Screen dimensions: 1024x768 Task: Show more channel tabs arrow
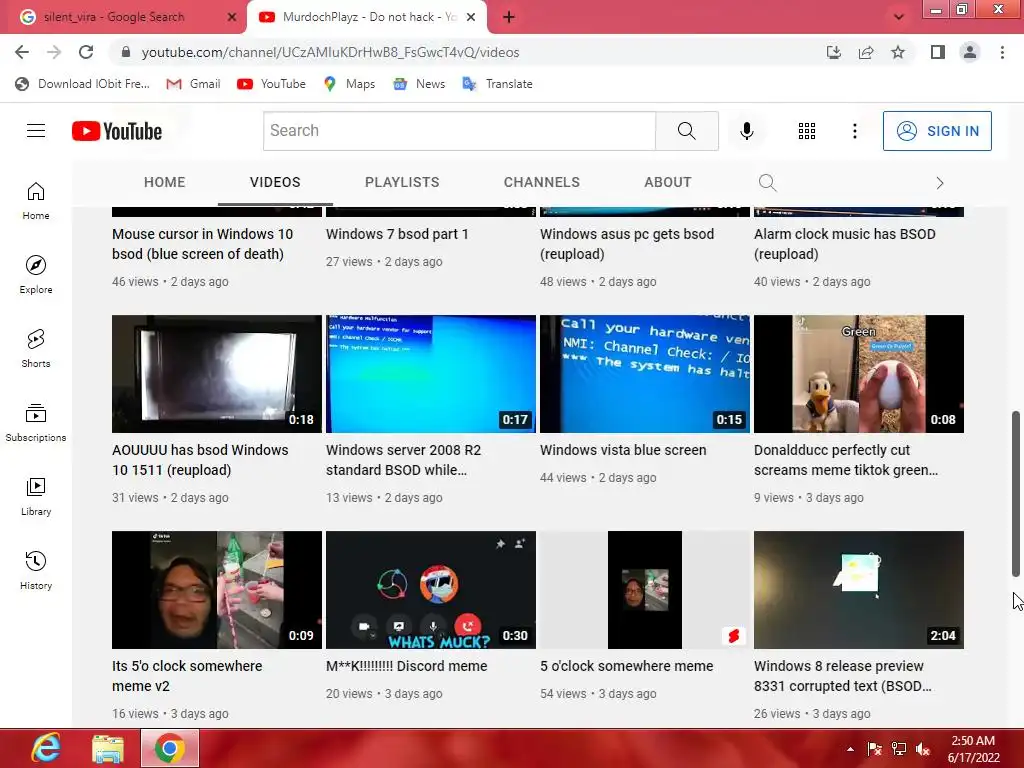(940, 183)
